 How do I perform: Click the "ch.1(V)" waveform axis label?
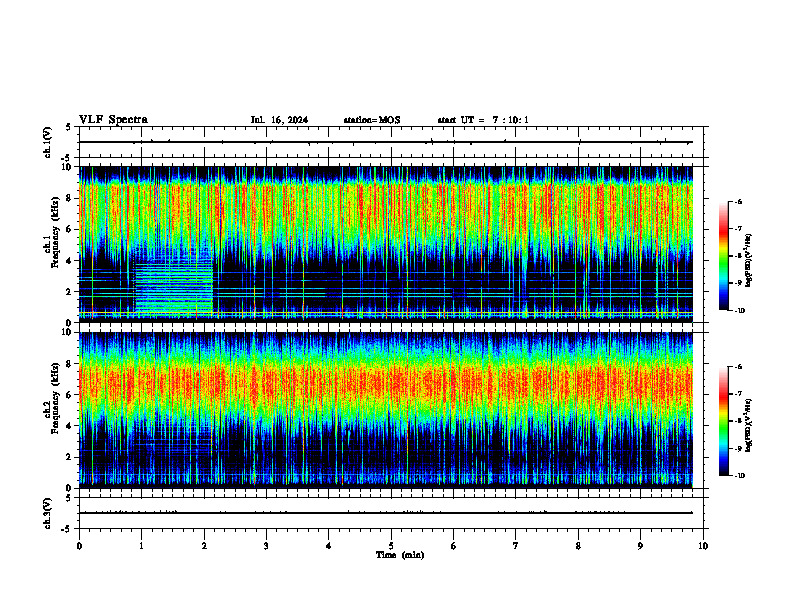(48, 142)
